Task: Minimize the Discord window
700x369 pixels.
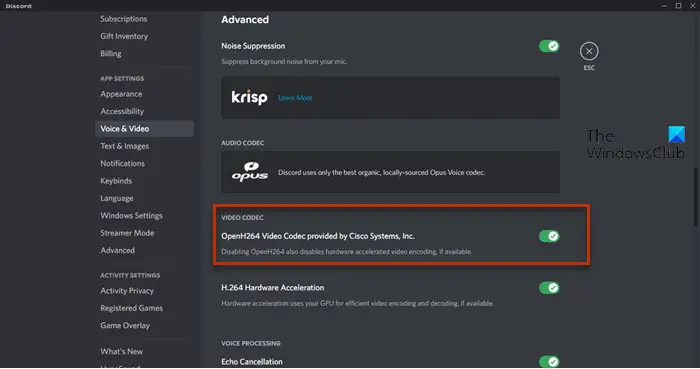Action: [x=664, y=6]
